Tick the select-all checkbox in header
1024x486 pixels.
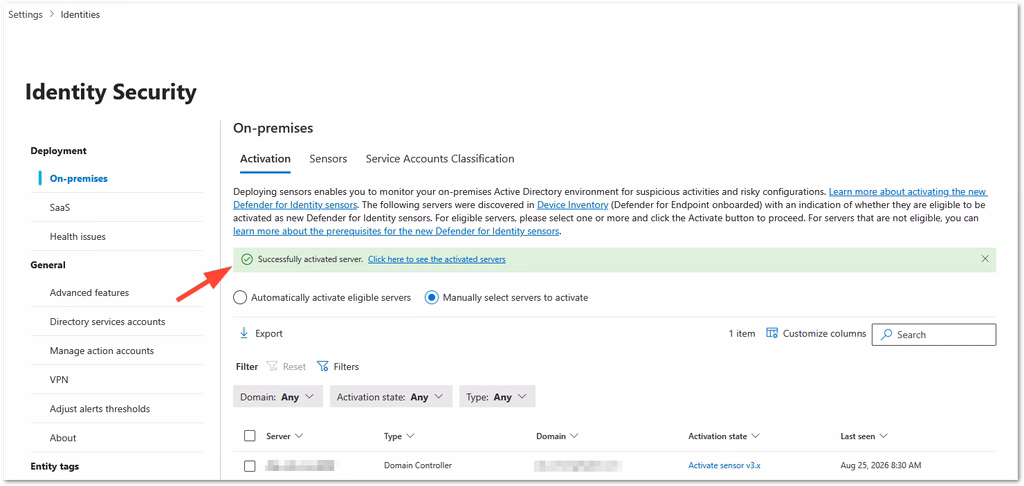pos(249,436)
